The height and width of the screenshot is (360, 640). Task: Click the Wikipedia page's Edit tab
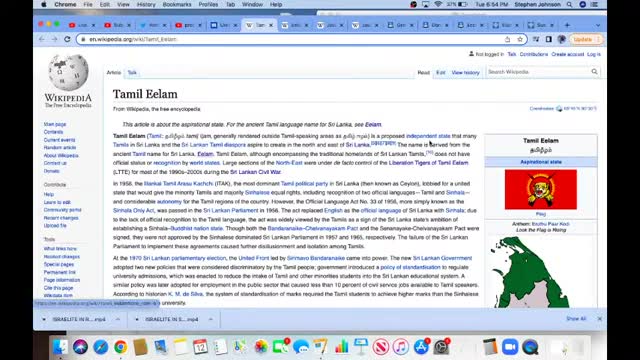441,73
